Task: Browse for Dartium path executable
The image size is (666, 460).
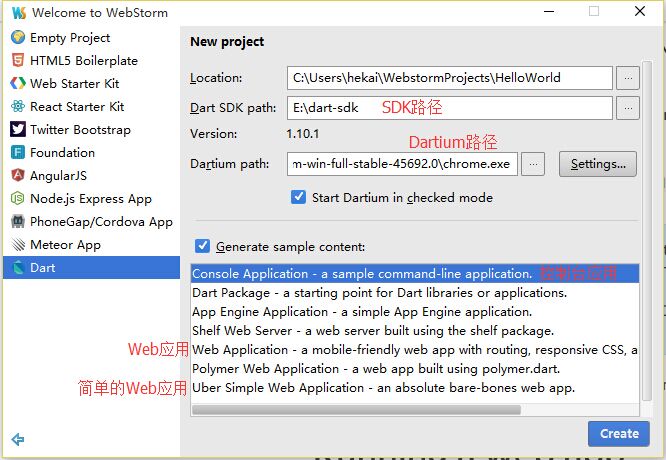Action: (x=533, y=164)
